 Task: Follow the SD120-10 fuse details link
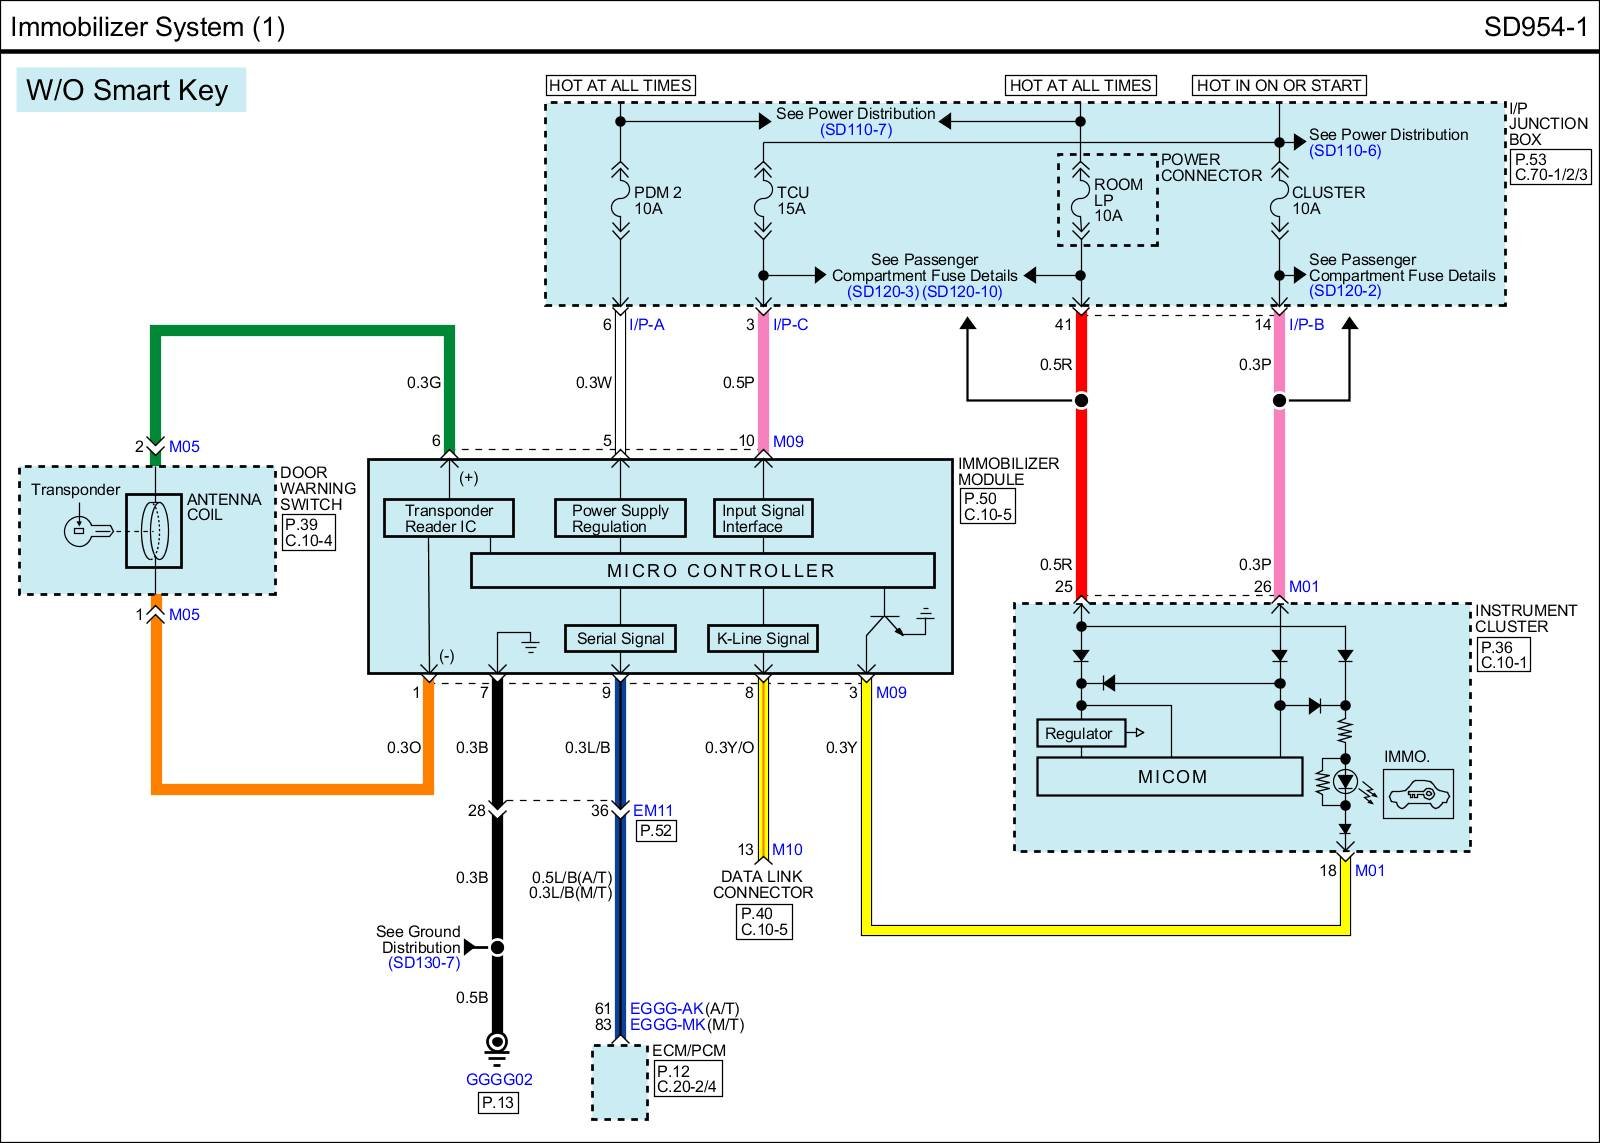click(962, 292)
